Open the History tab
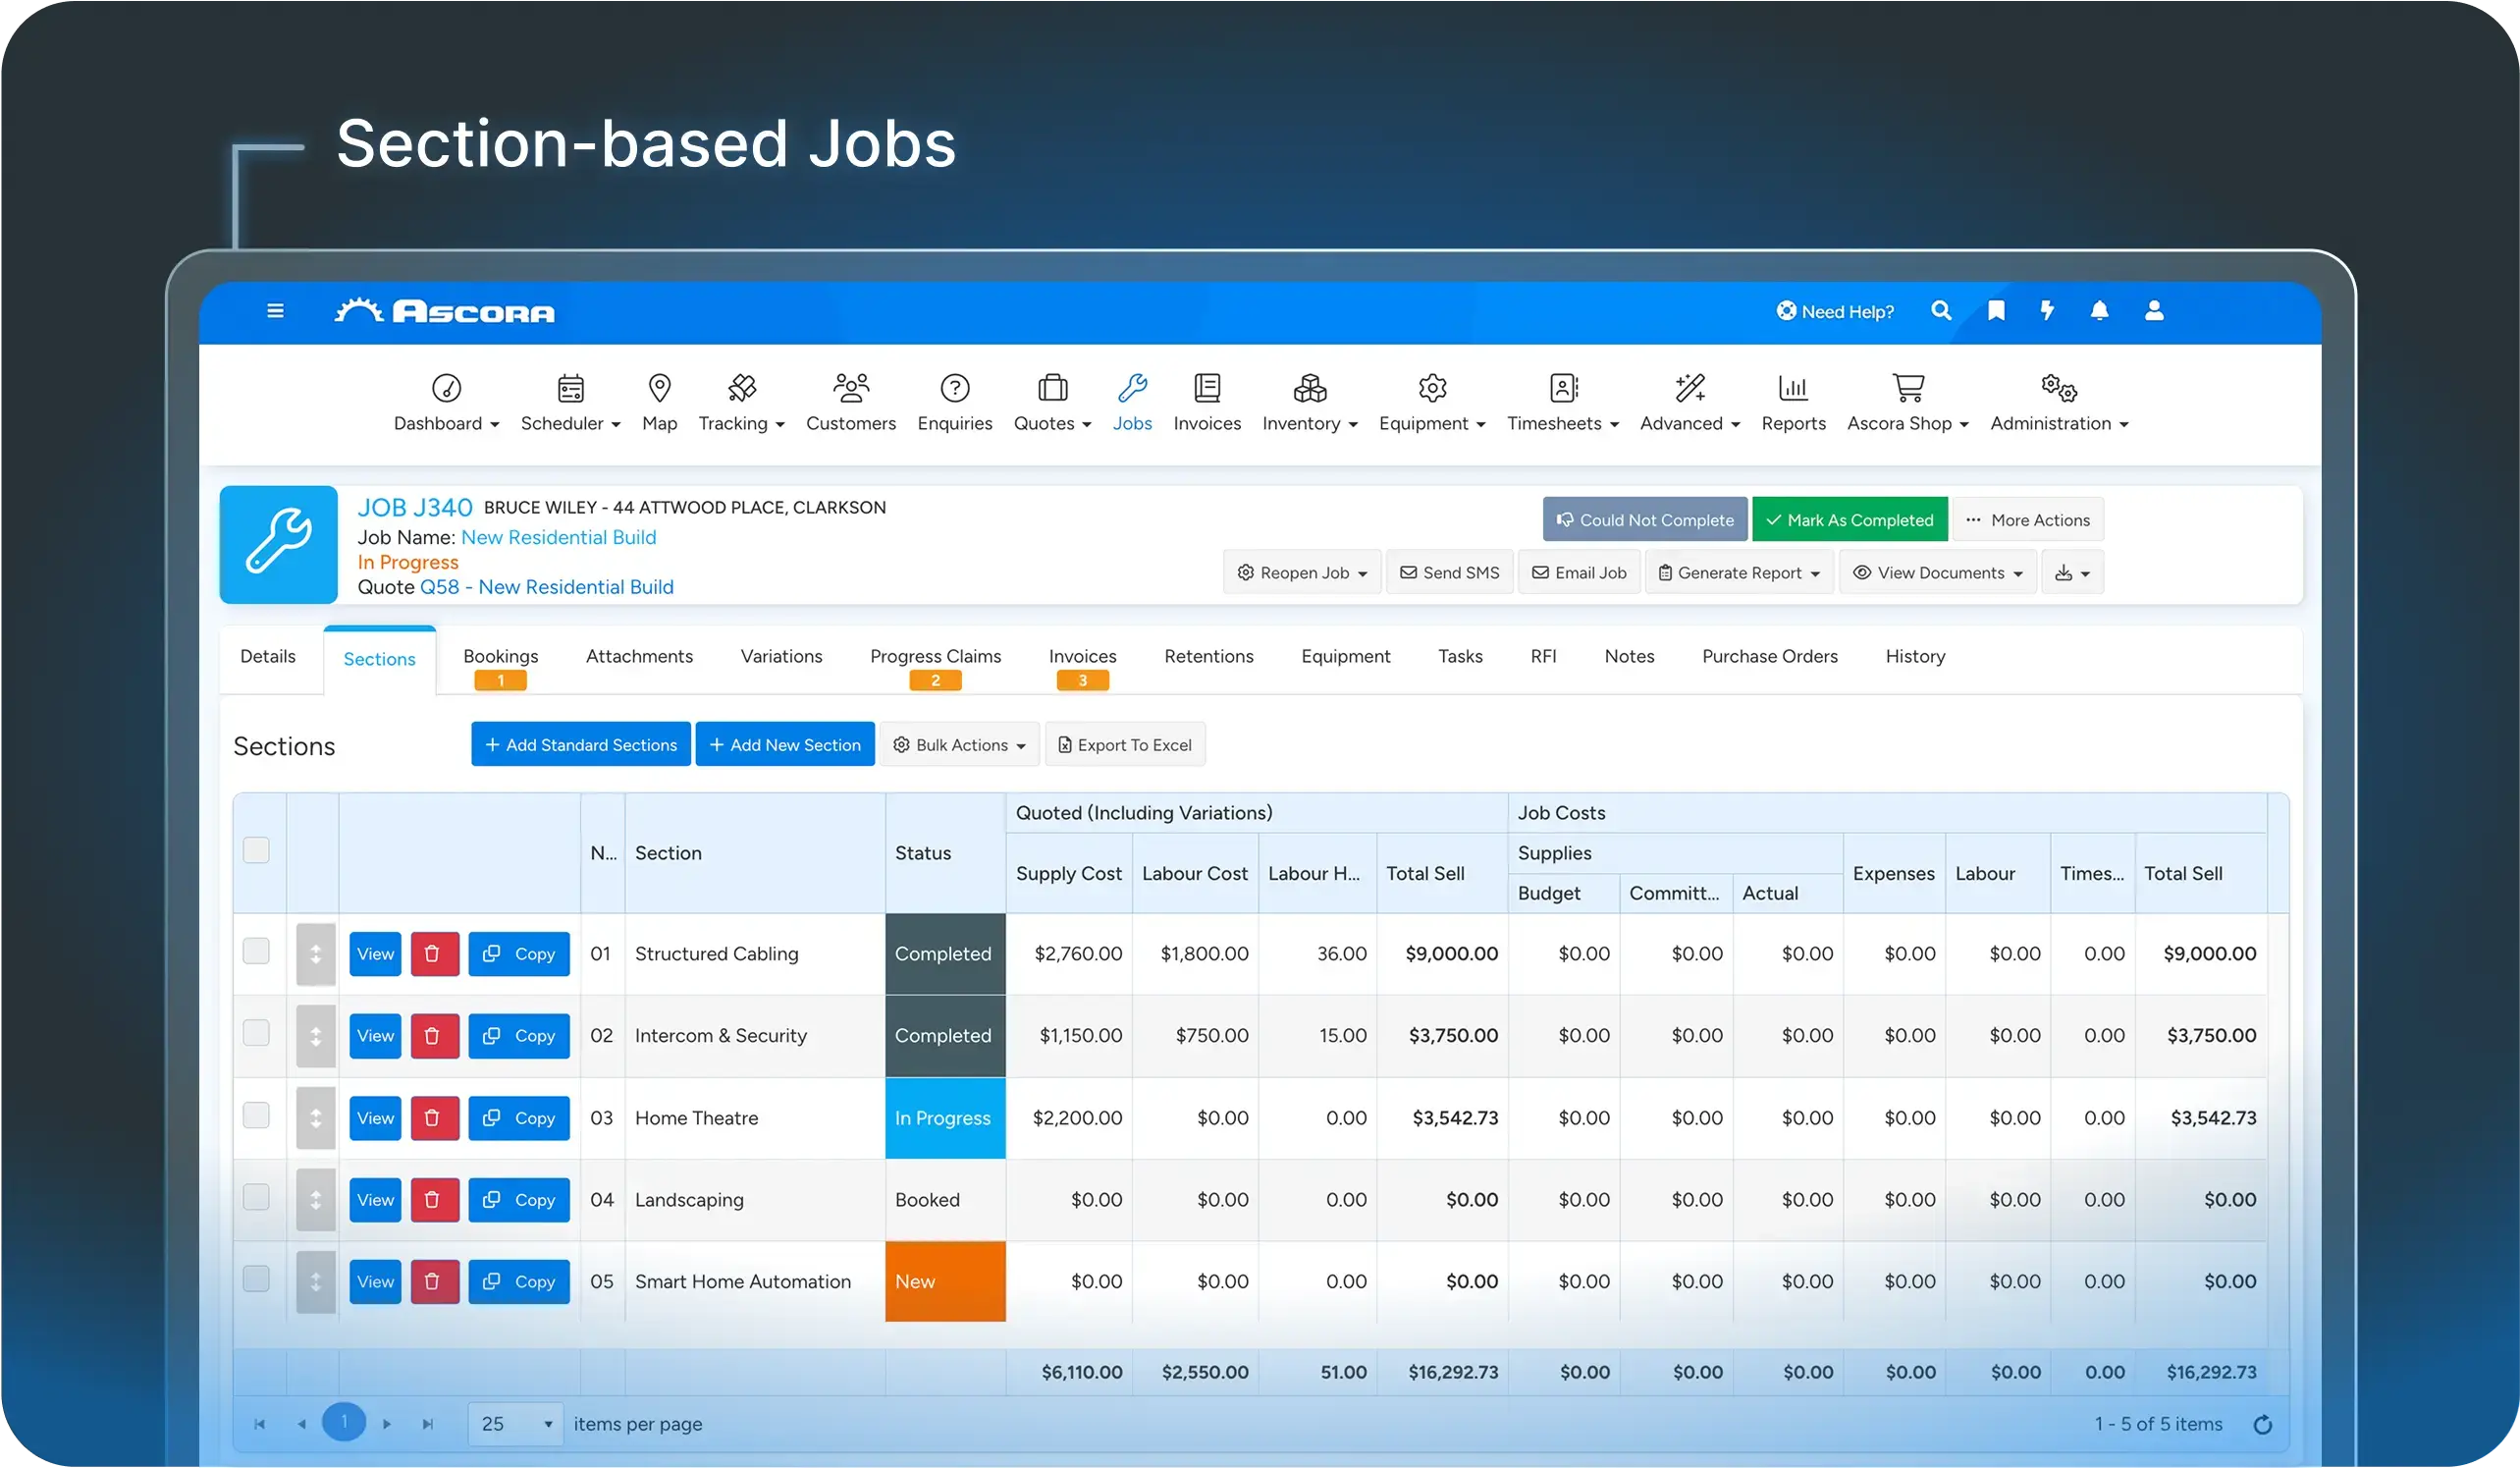 (x=1914, y=656)
